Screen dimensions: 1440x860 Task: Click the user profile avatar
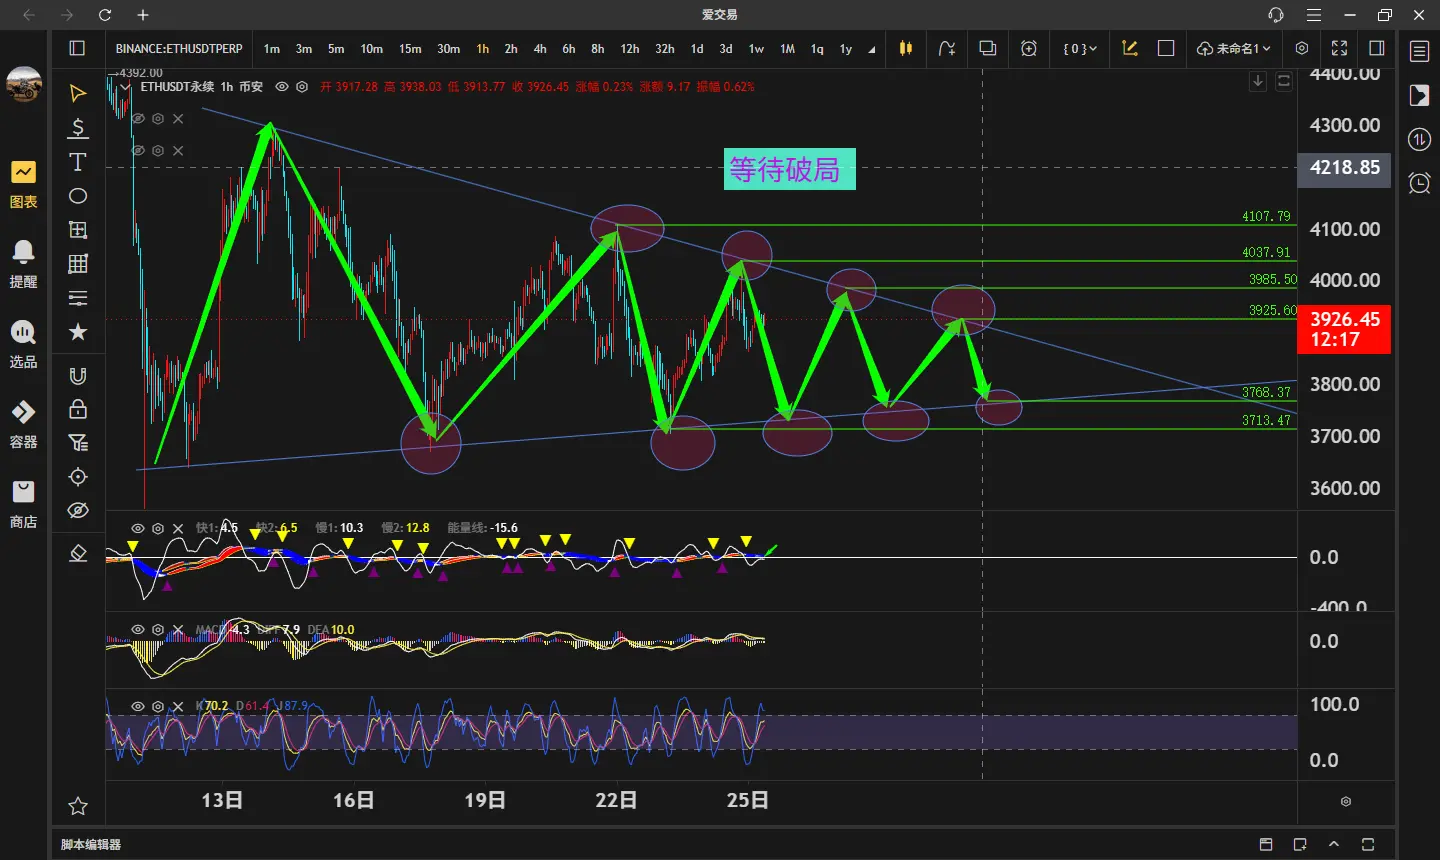pyautogui.click(x=23, y=85)
